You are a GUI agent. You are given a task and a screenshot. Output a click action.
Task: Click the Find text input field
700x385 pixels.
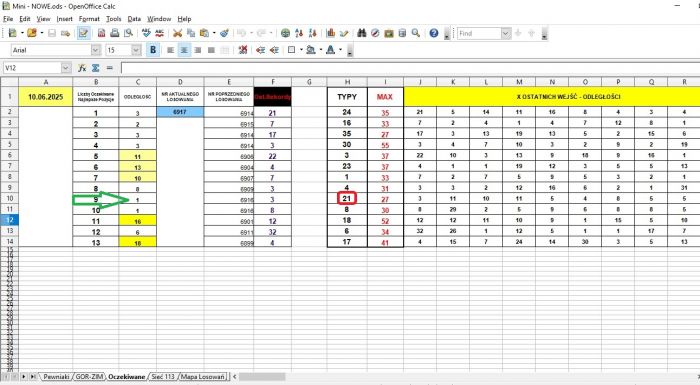pyautogui.click(x=479, y=33)
